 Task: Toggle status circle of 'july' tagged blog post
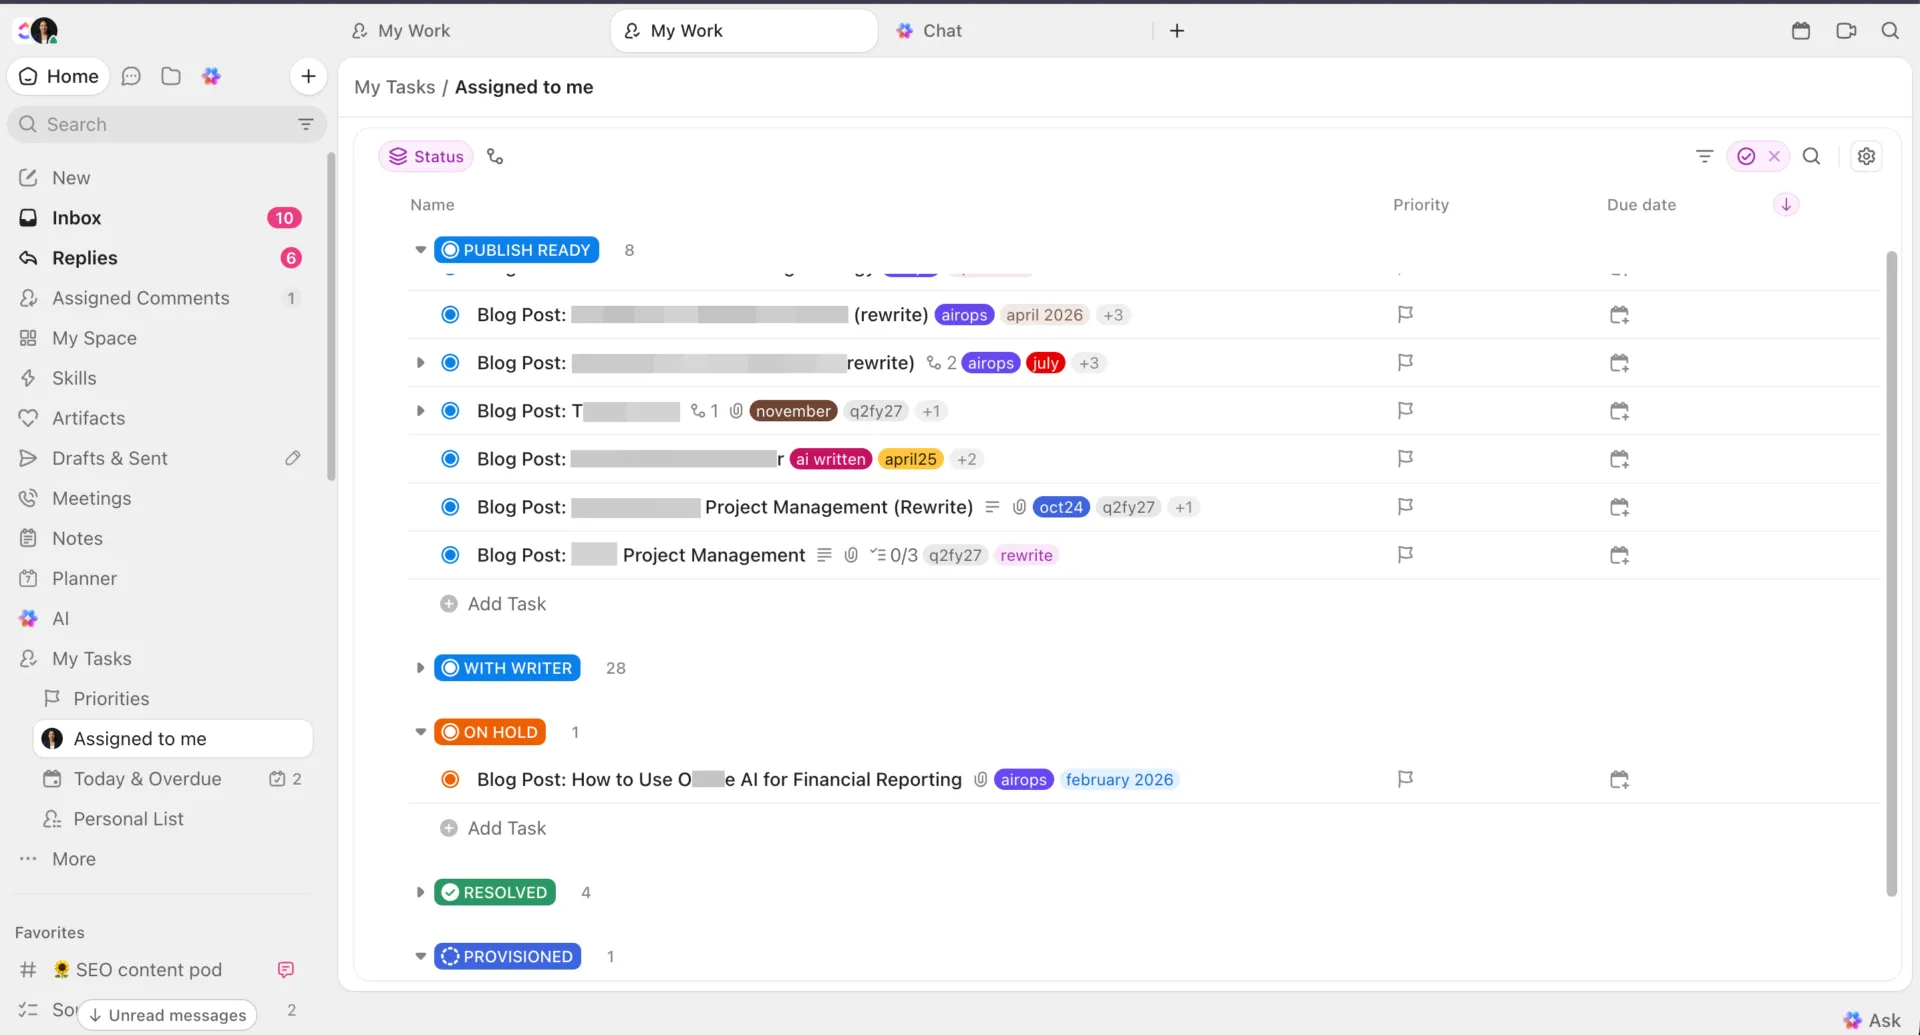[450, 363]
